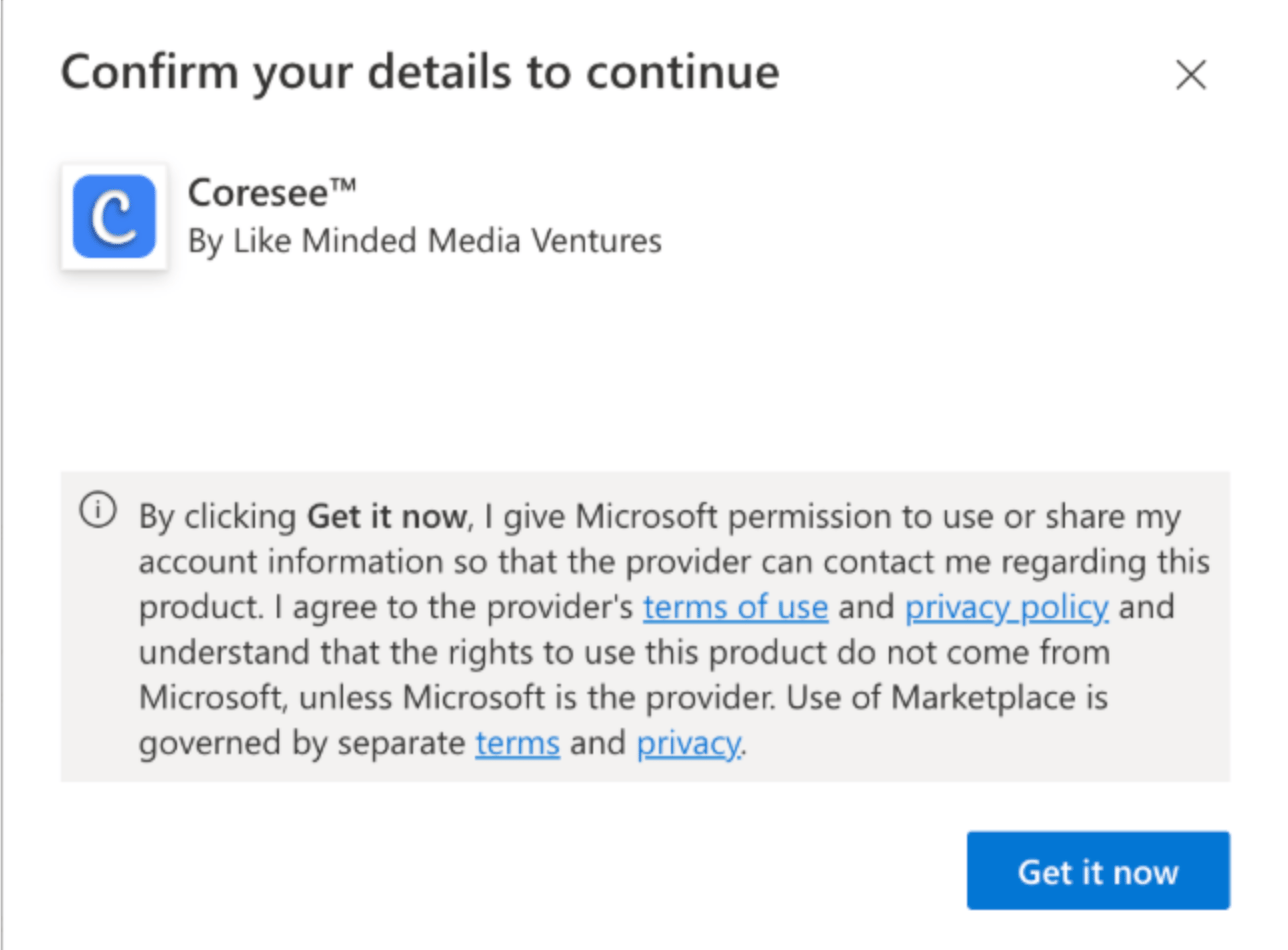Click the info circle icon in notice

tap(98, 511)
